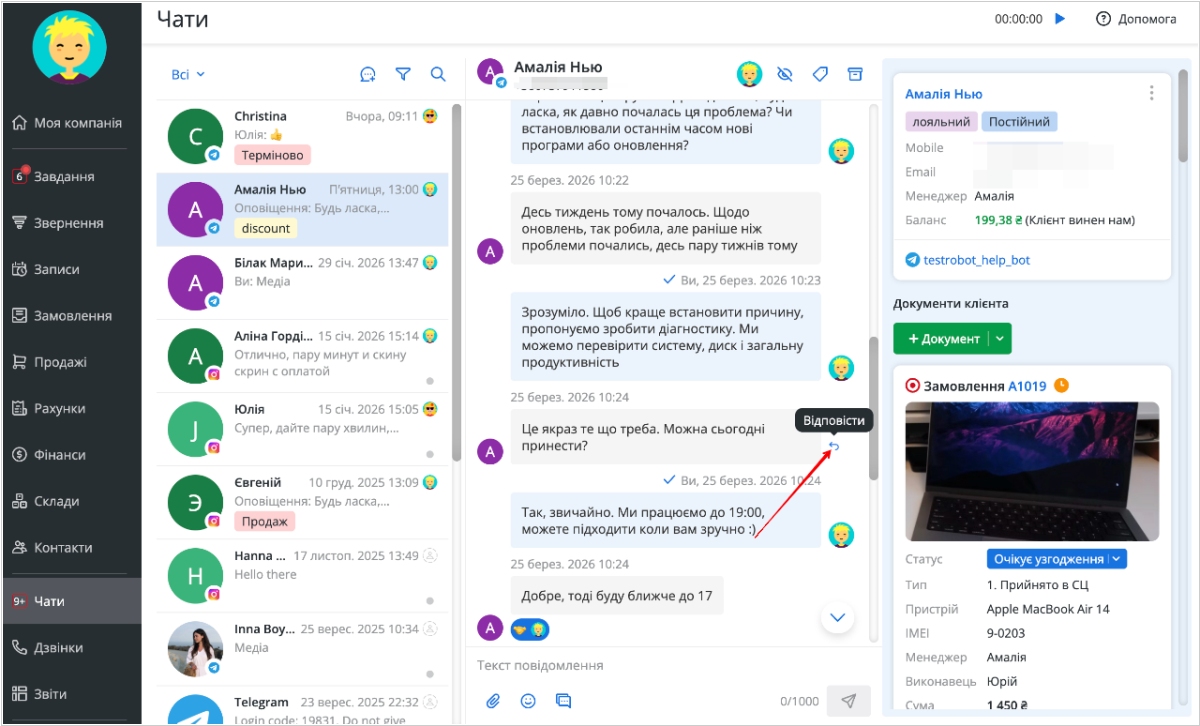
Task: Start the timer play button
Action: point(1060,19)
